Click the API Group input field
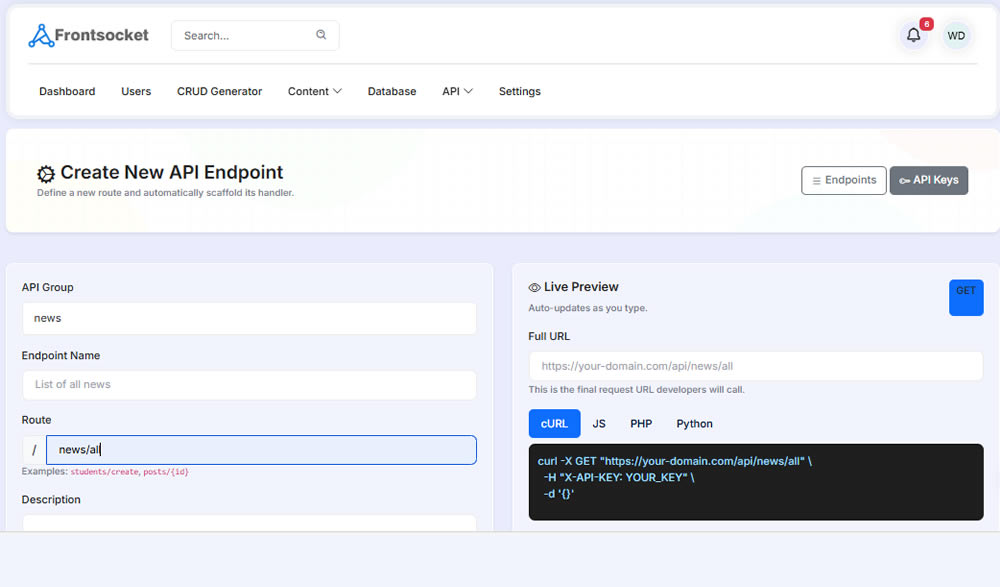 click(249, 318)
